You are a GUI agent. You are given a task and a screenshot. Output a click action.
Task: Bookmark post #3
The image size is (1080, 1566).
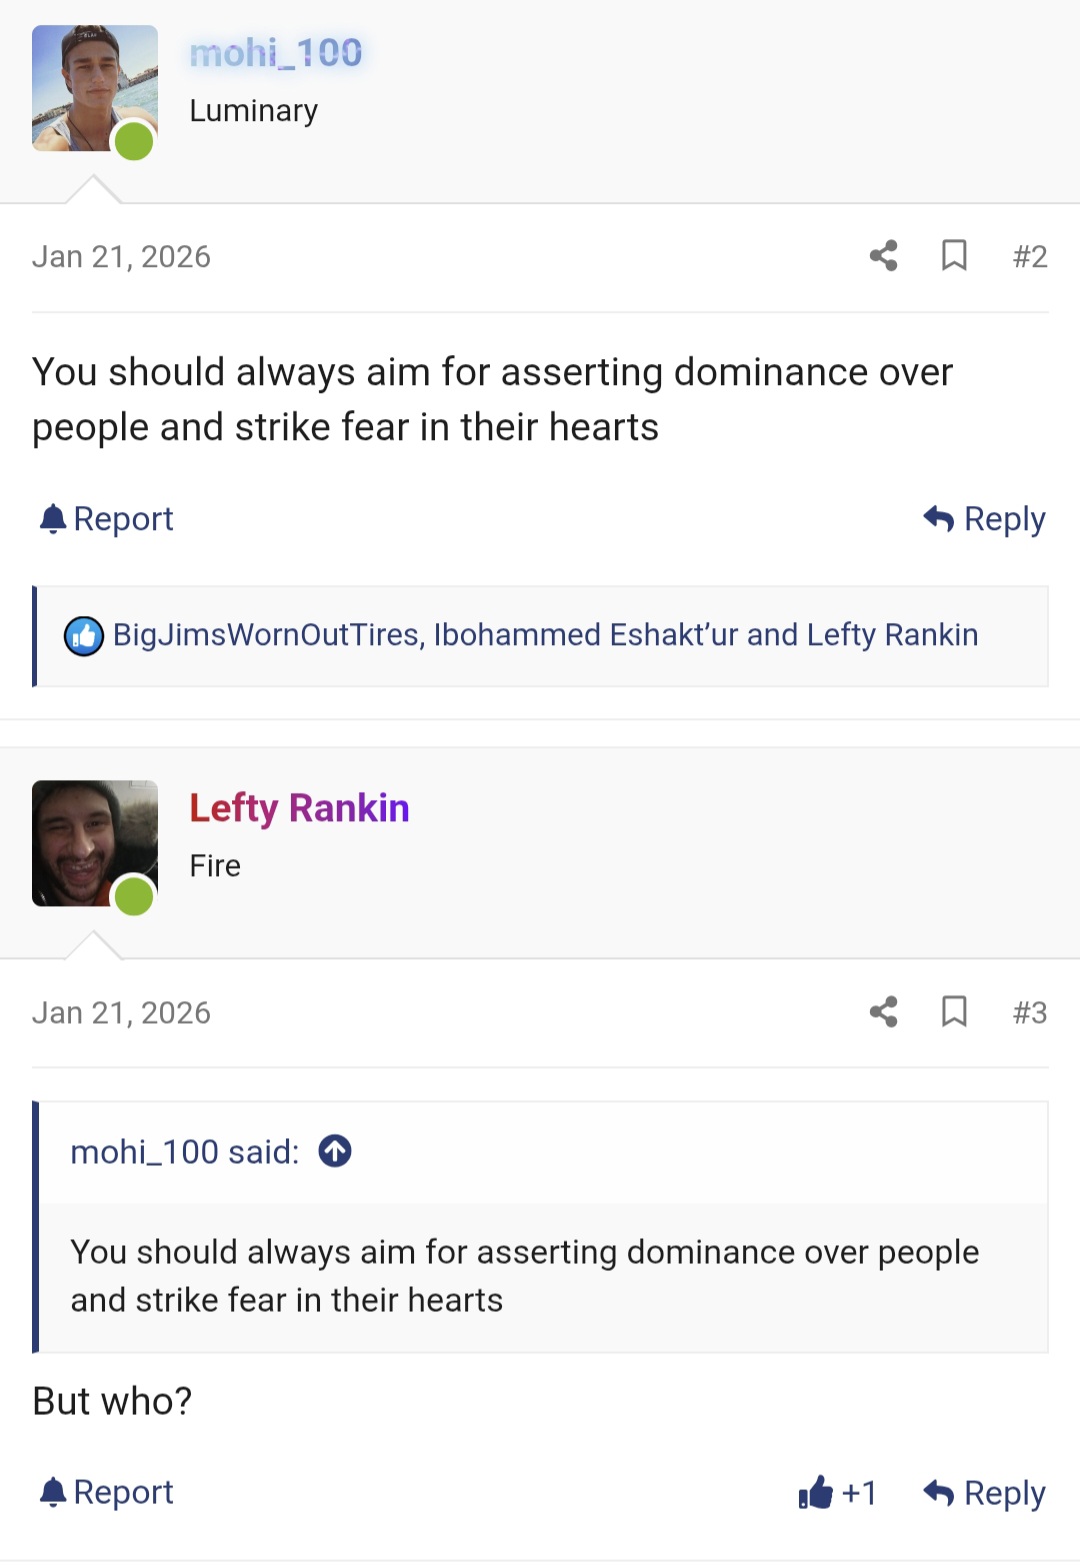click(x=954, y=1012)
